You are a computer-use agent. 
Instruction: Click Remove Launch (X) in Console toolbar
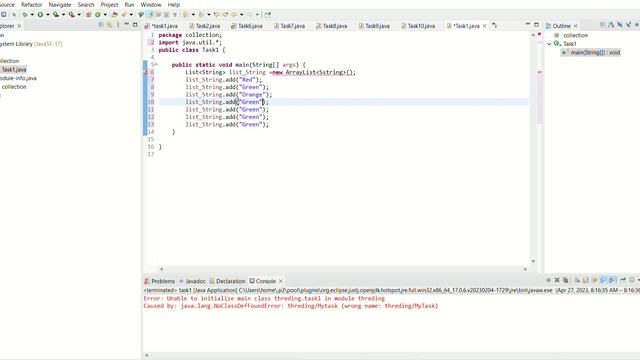557,280
